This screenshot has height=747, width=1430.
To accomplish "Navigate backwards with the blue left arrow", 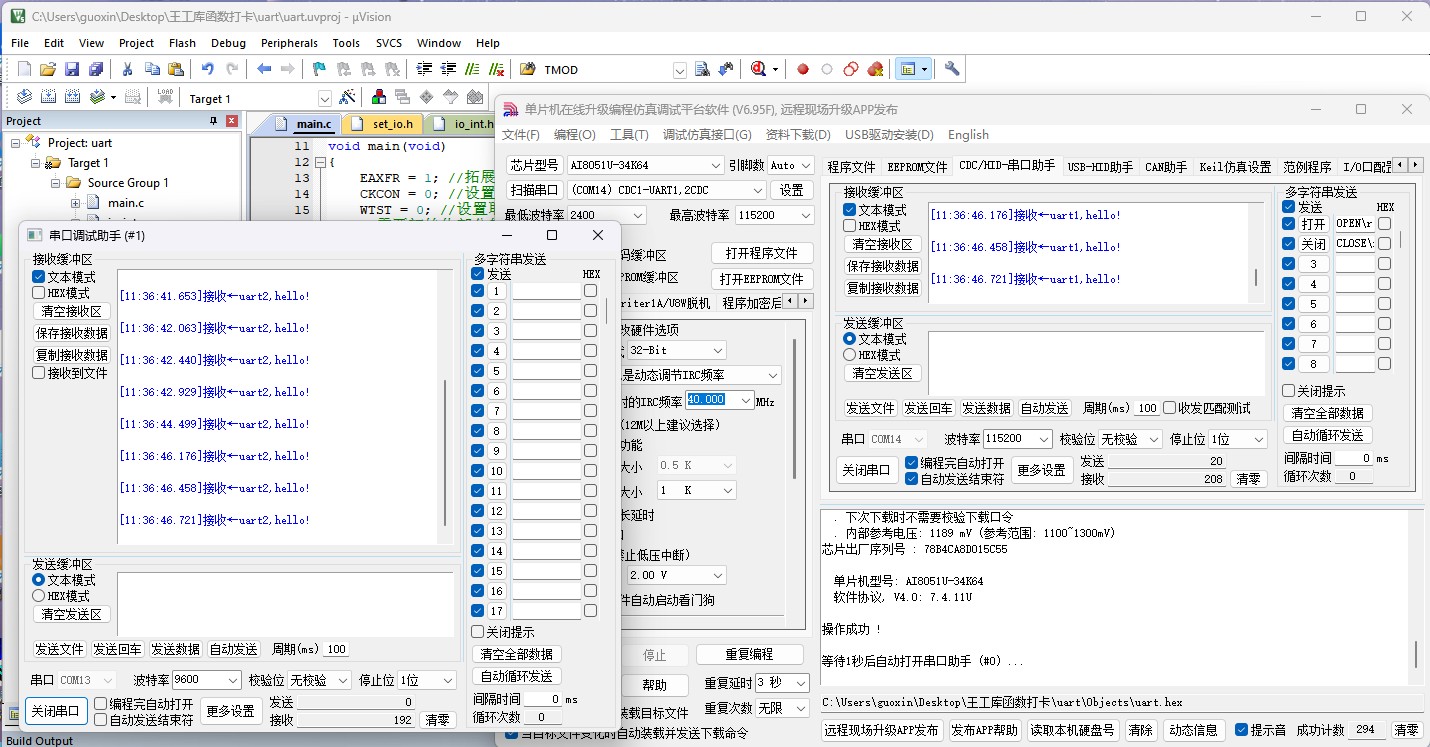I will 264,69.
